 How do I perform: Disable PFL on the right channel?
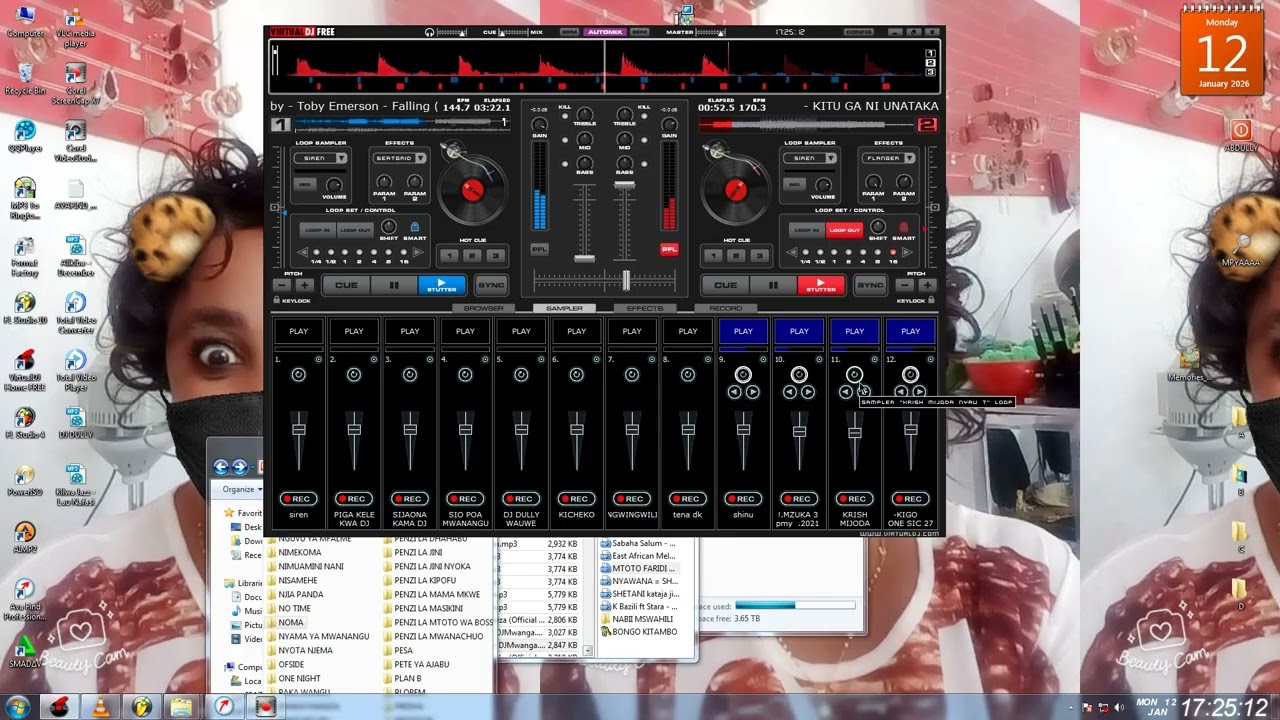click(x=669, y=249)
